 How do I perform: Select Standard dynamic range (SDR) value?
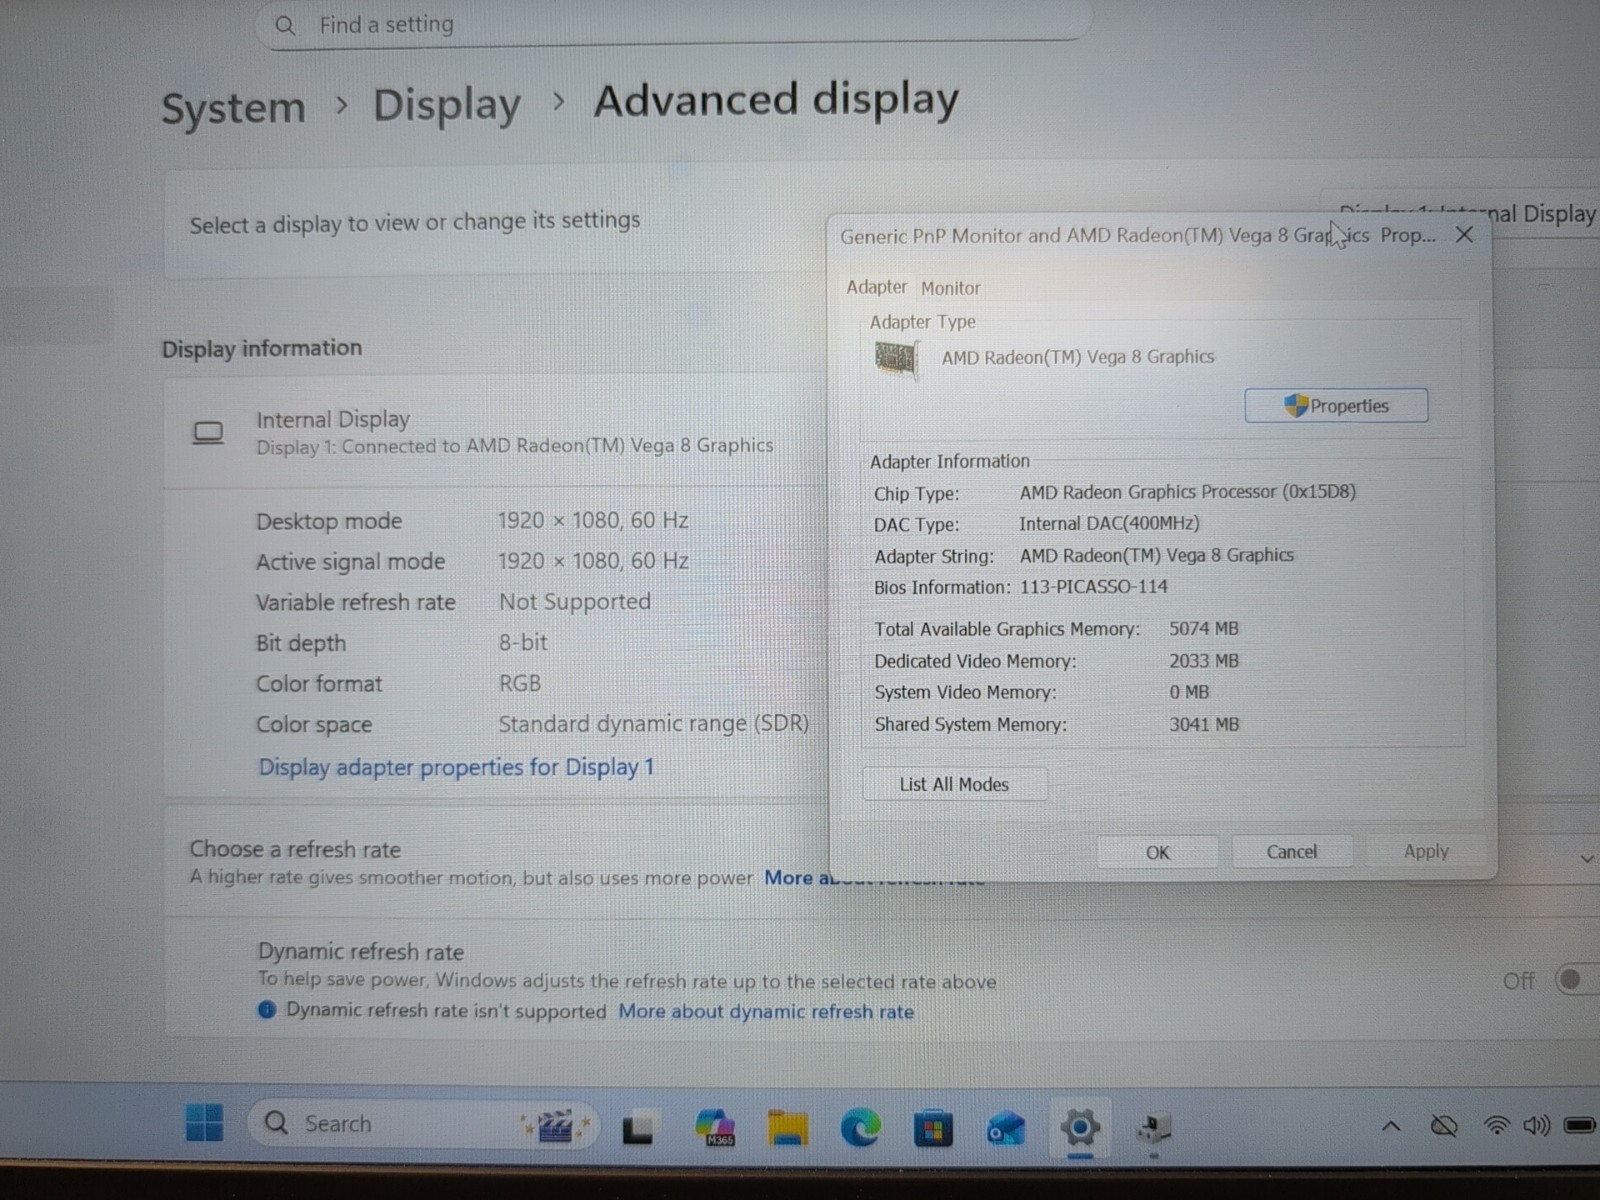654,723
